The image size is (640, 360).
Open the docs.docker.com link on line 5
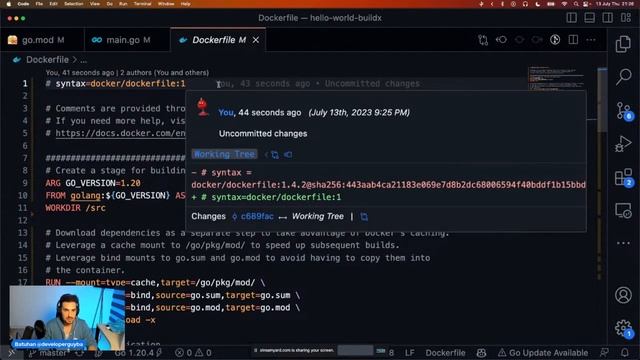pos(120,133)
